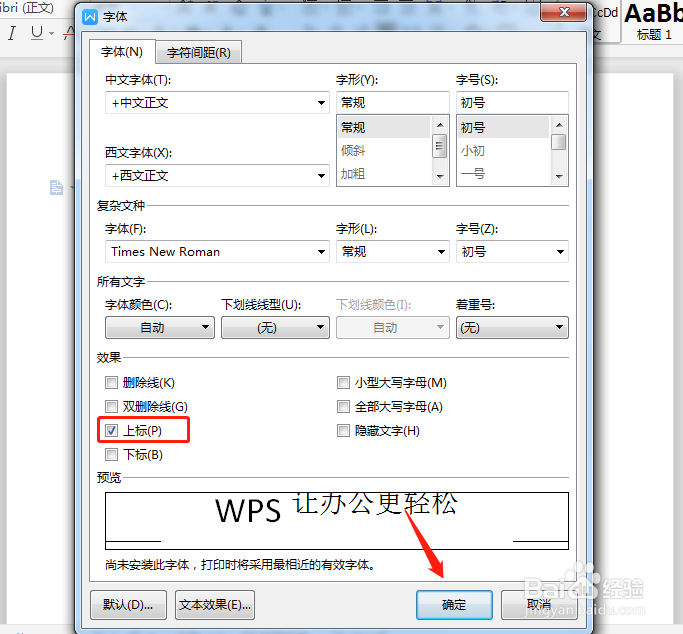Switch to the 字体(N) tab
Viewport: 683px width, 634px height.
(x=122, y=52)
